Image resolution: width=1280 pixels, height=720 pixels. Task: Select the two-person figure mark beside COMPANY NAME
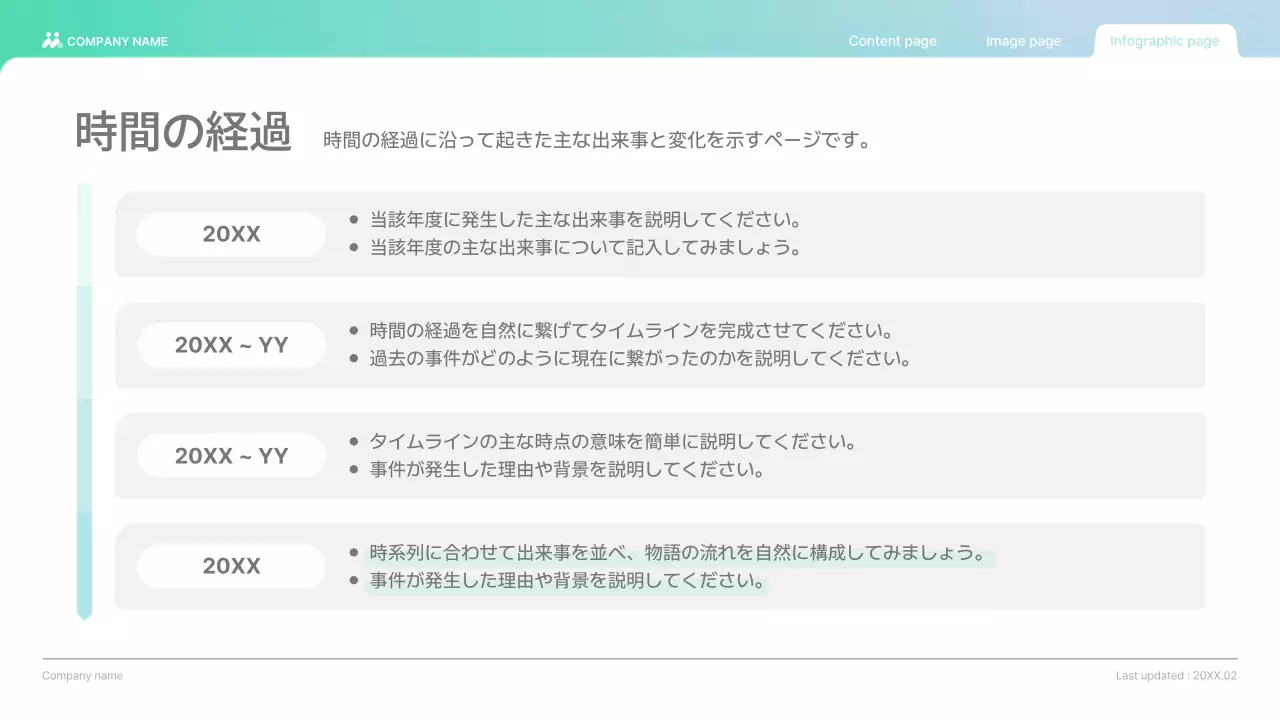coord(49,40)
